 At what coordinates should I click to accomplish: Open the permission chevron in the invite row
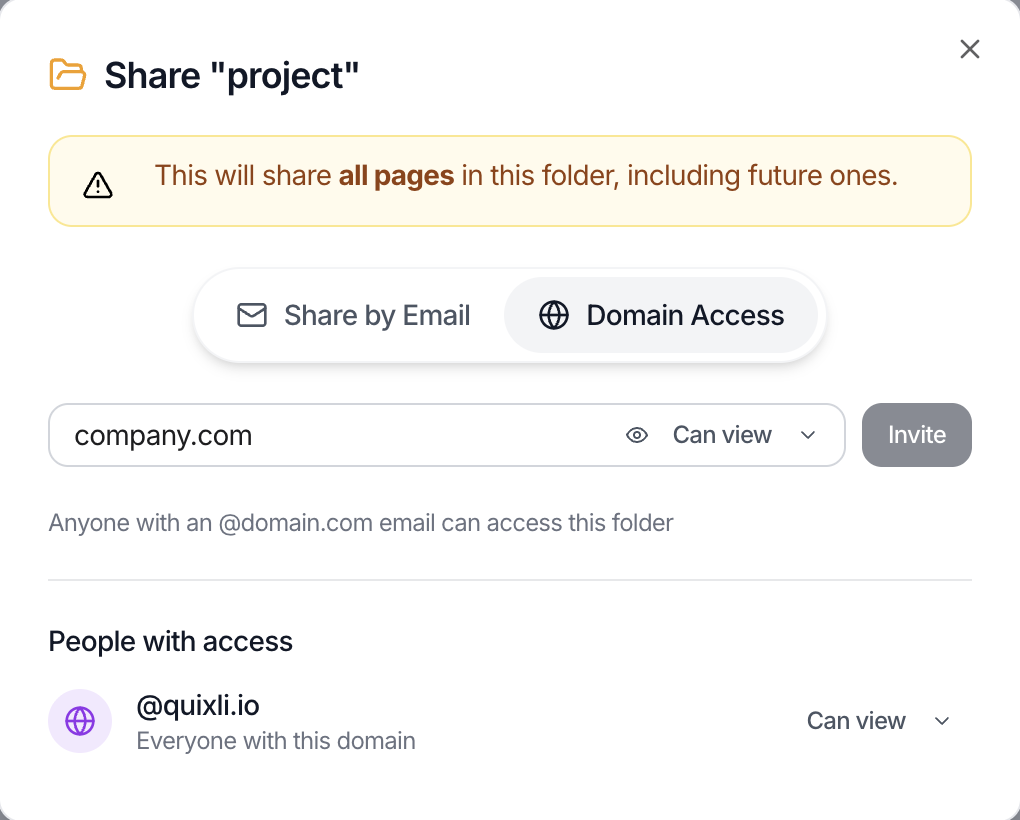(x=808, y=435)
